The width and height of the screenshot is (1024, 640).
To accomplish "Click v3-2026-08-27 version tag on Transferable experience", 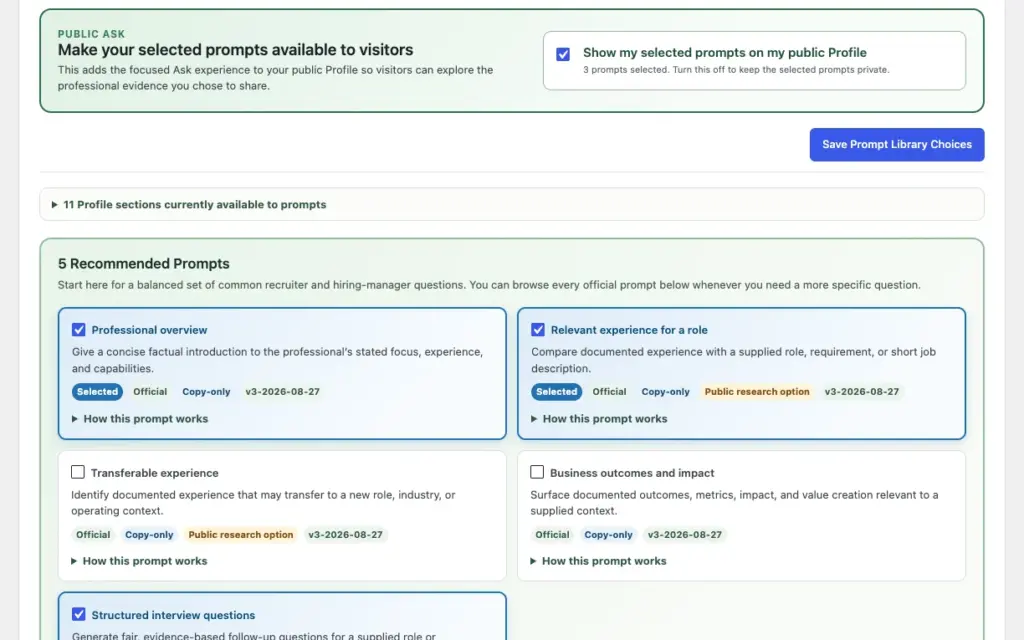I will coord(345,534).
